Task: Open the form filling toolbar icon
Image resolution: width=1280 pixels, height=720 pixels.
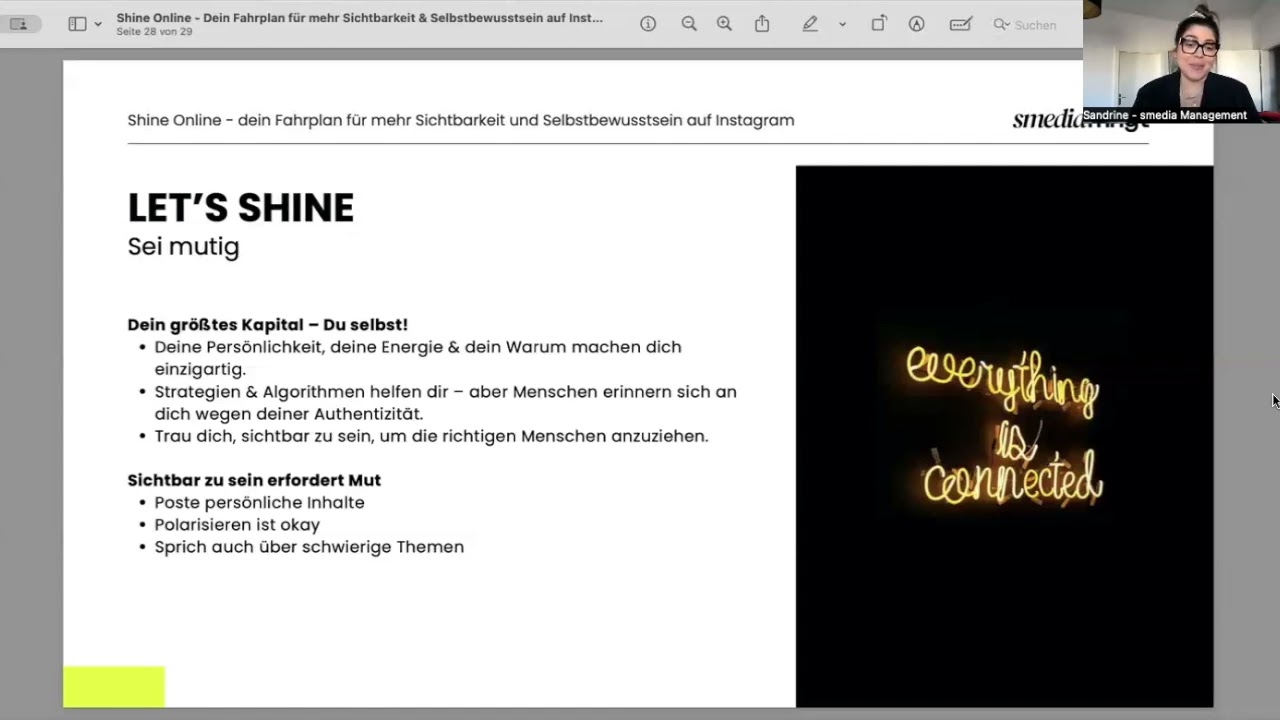Action: [x=961, y=24]
